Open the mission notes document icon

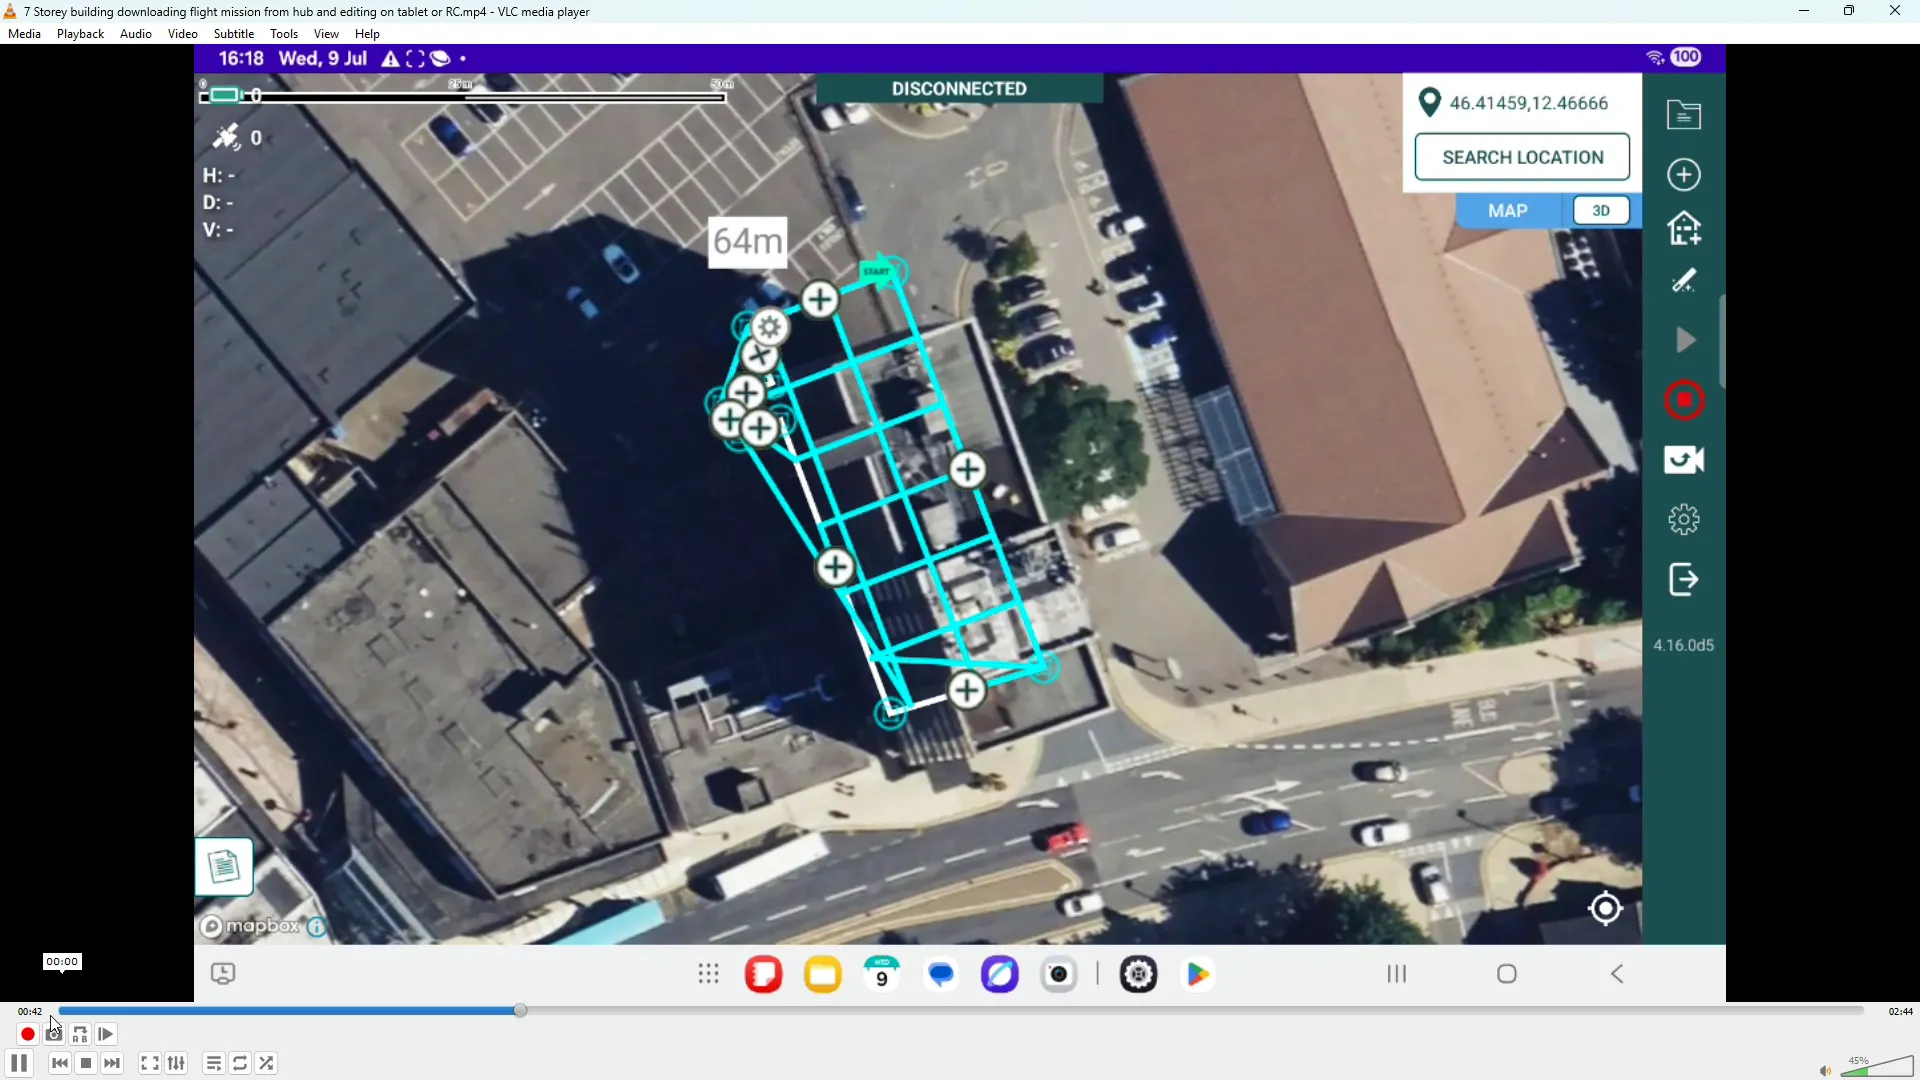click(224, 866)
